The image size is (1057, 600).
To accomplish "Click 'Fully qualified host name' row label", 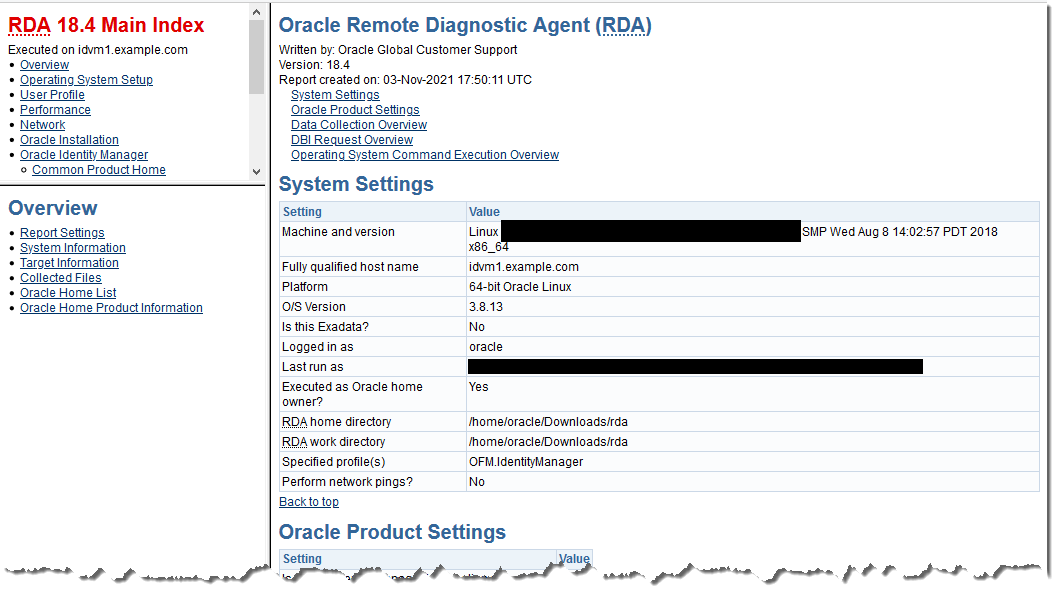I will point(350,267).
